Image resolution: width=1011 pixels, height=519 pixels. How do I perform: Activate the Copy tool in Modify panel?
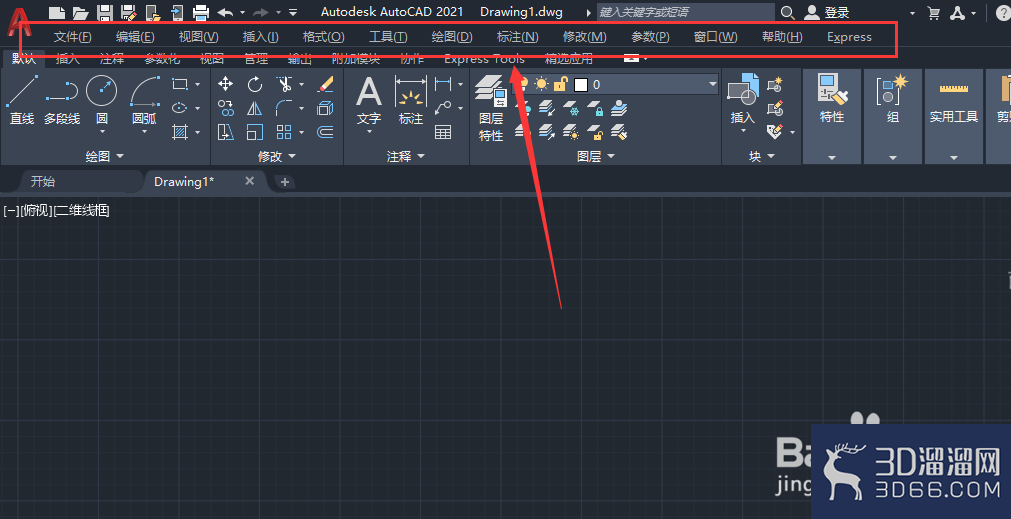[x=226, y=108]
